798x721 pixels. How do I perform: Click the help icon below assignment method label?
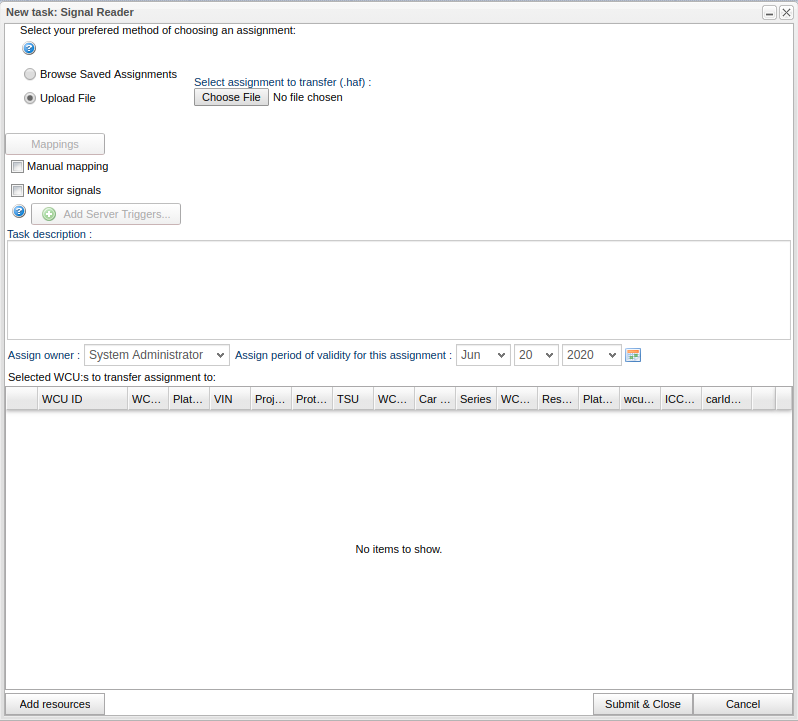click(29, 48)
